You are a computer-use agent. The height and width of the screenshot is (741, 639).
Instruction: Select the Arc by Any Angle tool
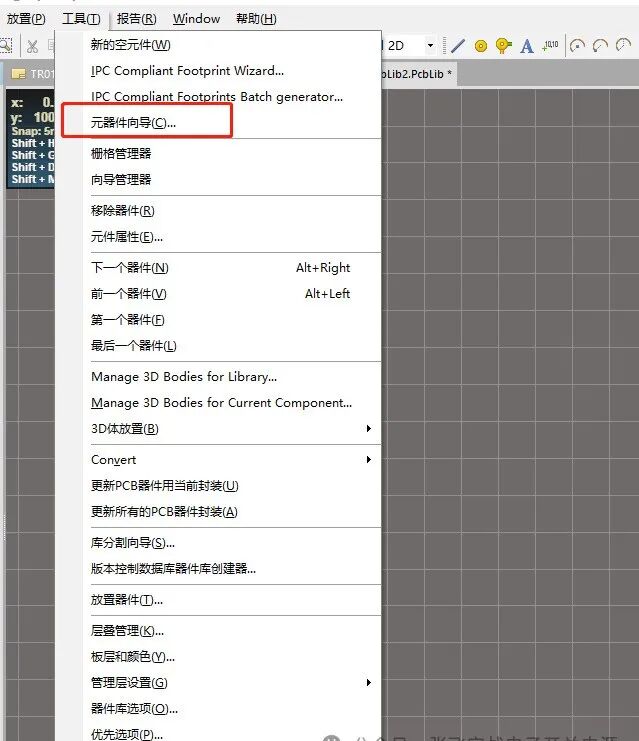(623, 45)
